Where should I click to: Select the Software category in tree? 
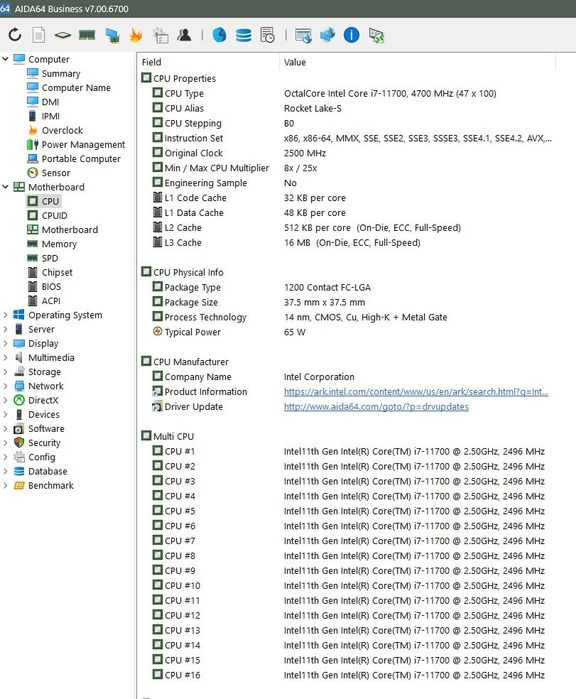(39, 428)
